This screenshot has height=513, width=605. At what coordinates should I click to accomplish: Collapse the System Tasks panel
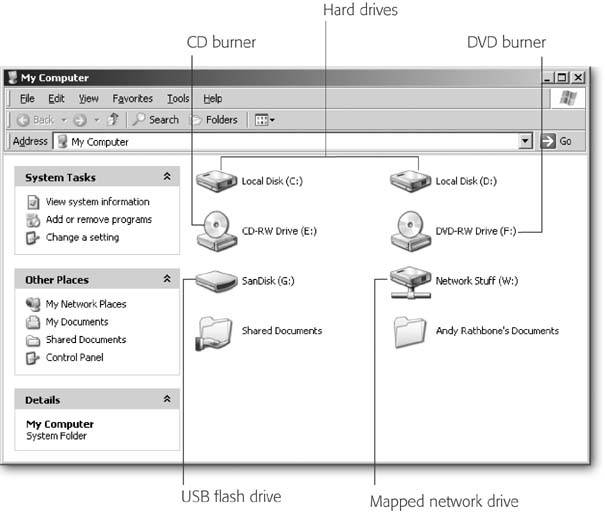(x=167, y=177)
